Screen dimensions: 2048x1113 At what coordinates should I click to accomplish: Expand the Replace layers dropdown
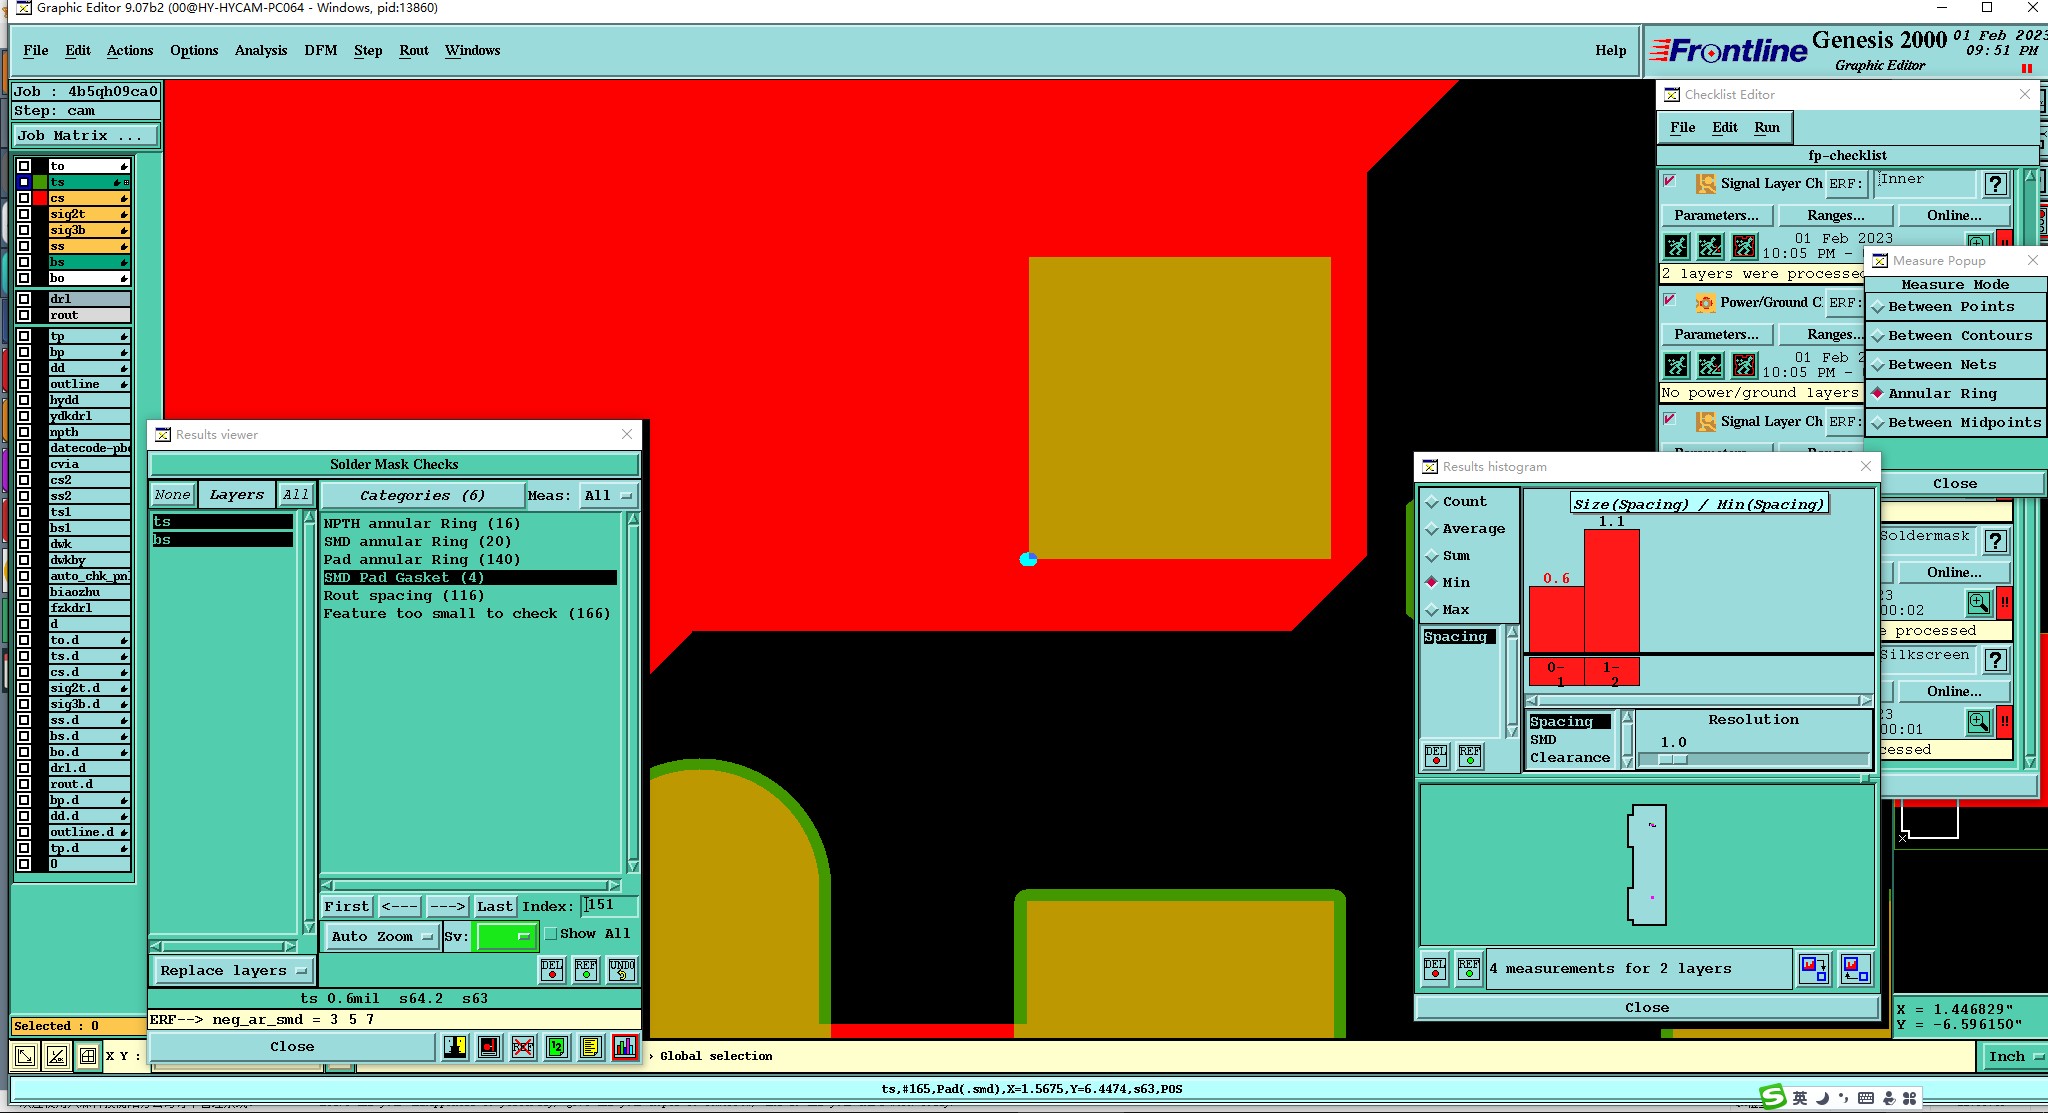coord(233,971)
